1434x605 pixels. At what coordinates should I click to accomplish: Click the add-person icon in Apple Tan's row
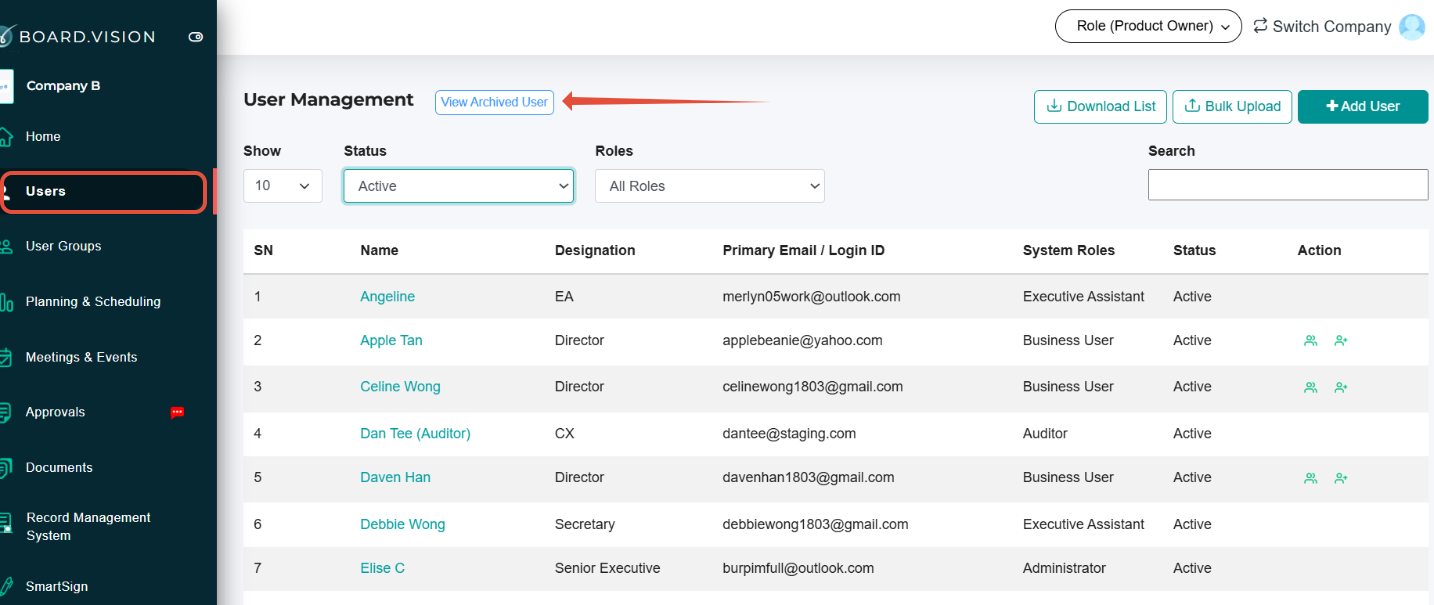(x=1341, y=341)
